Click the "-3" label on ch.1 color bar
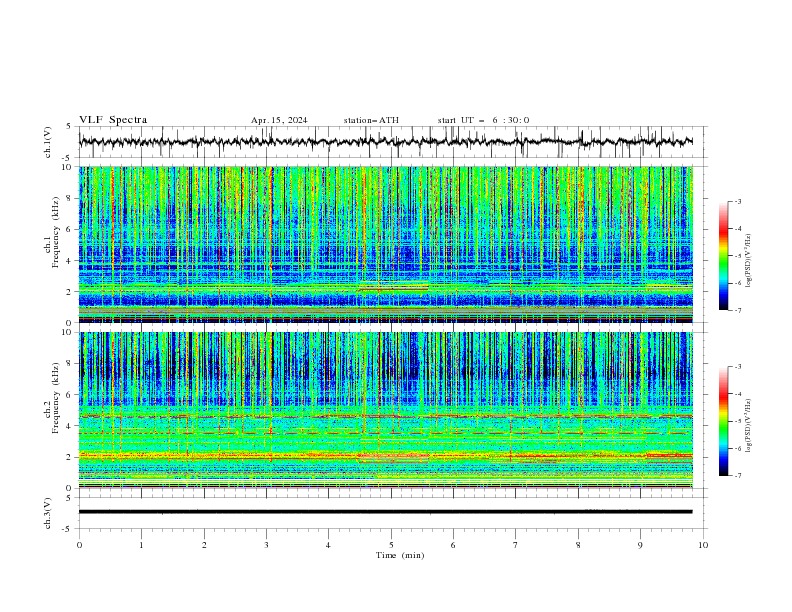This screenshot has width=792, height=612. (738, 201)
